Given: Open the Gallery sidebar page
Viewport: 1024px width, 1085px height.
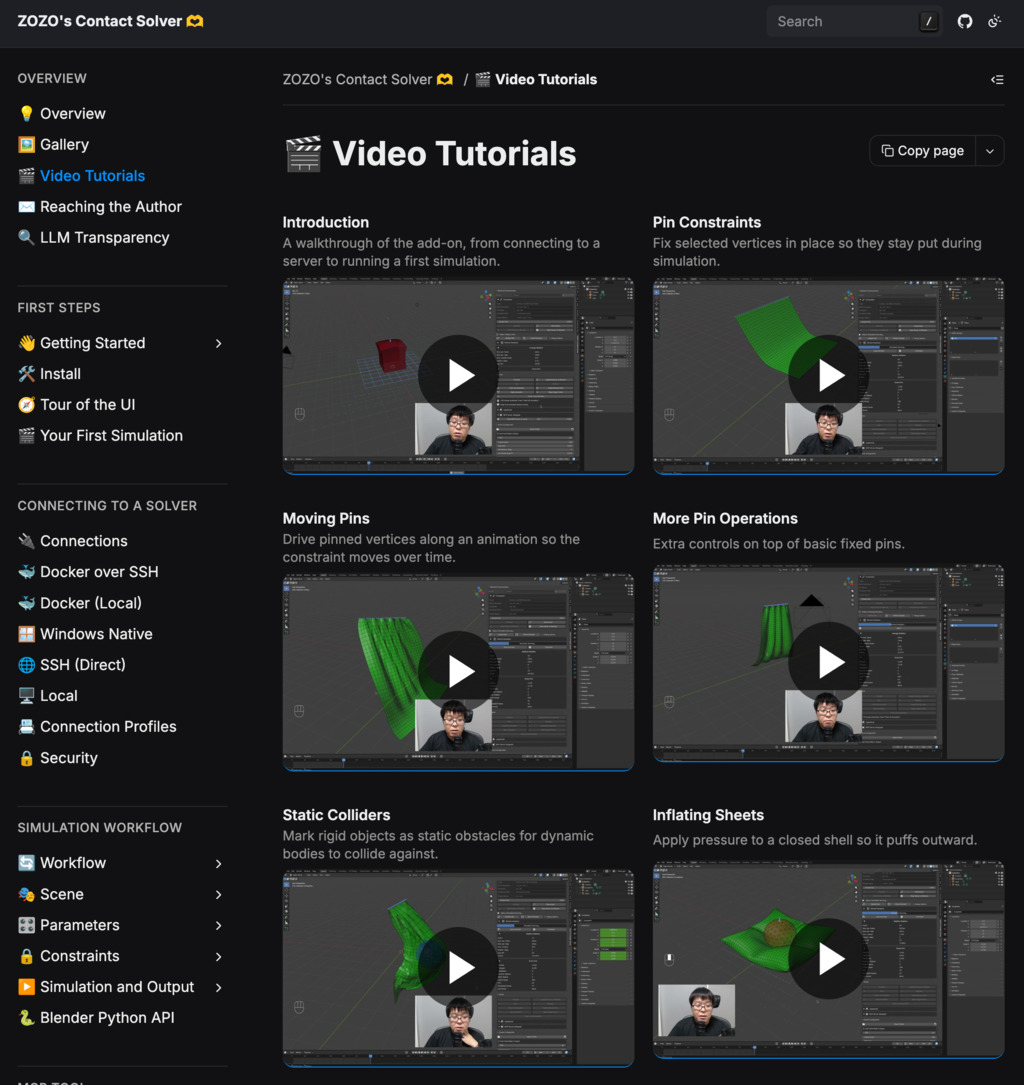Looking at the screenshot, I should (64, 145).
